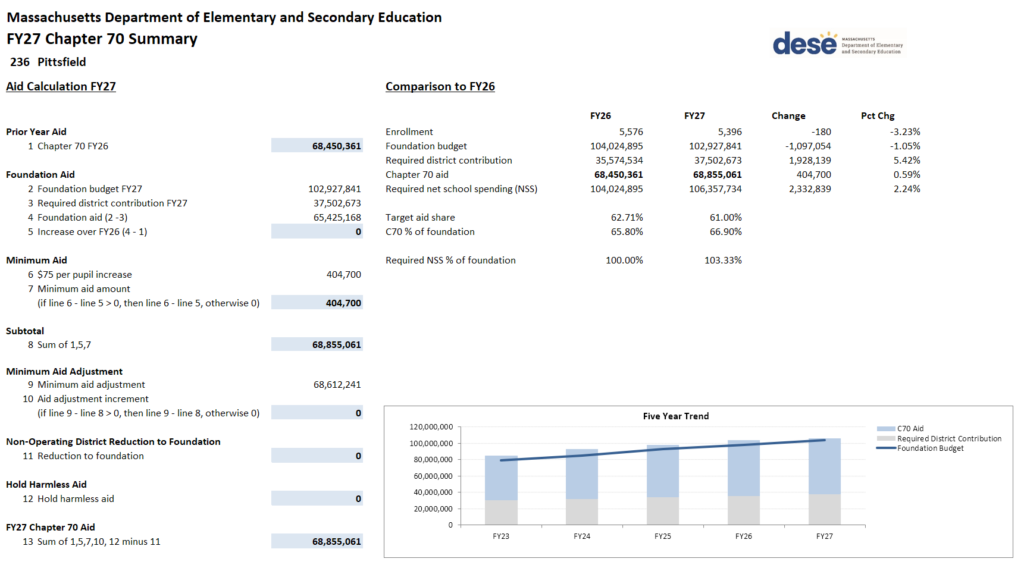The height and width of the screenshot is (568, 1024).
Task: Click the DESE logo
Action: pyautogui.click(x=836, y=43)
